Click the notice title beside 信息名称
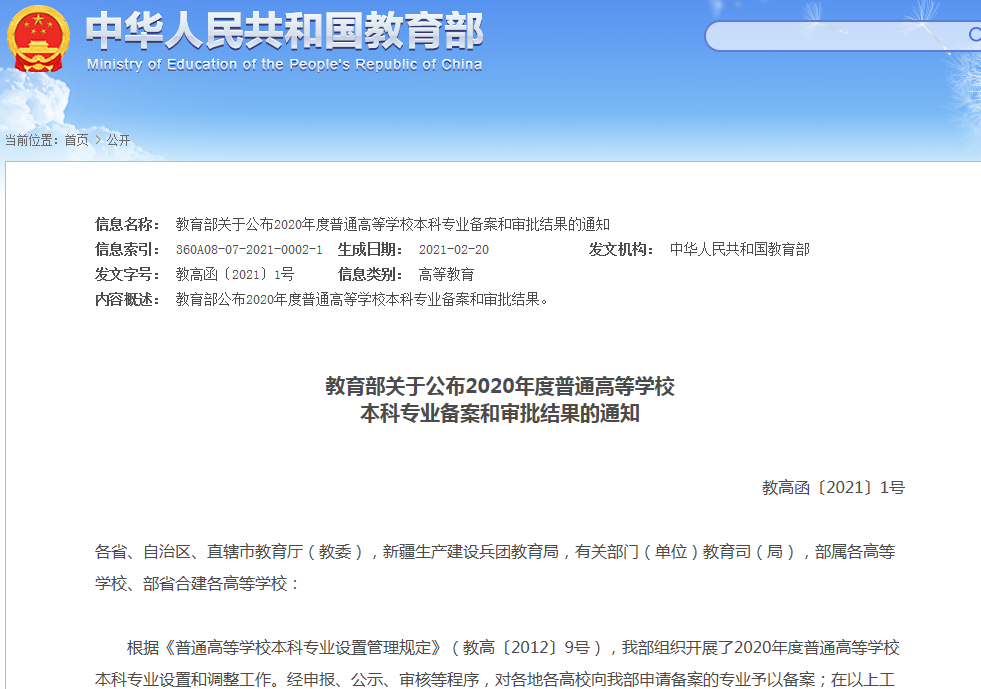This screenshot has height=689, width=981. (393, 224)
